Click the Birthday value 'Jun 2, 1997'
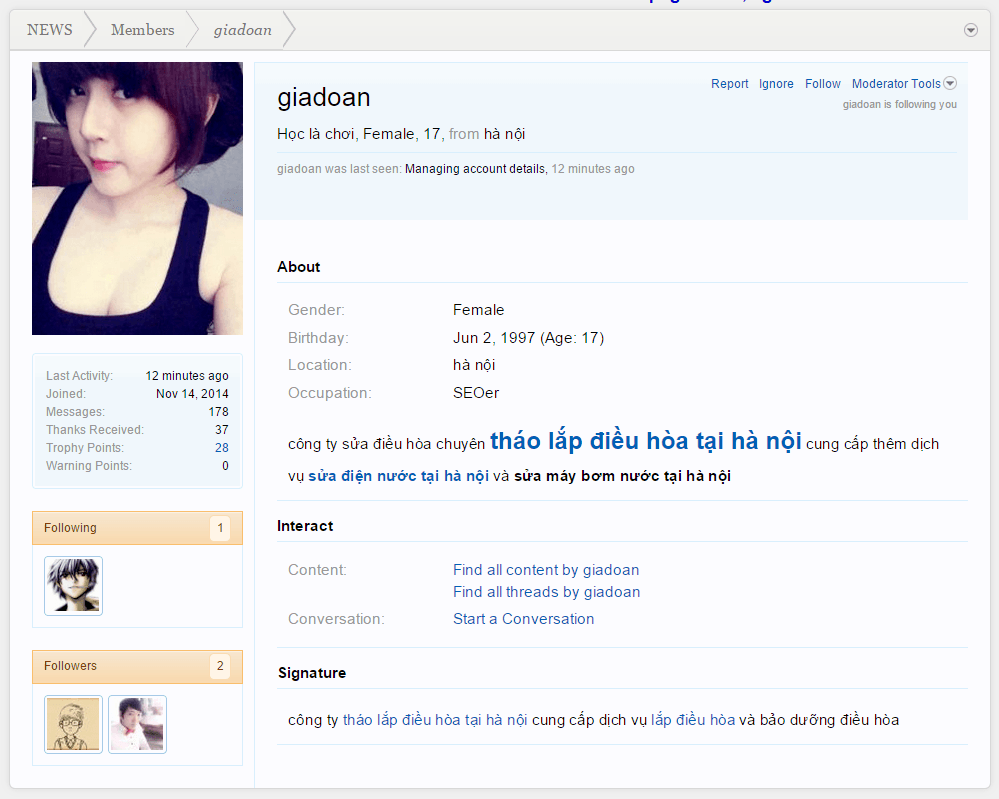Screen dimensions: 999x799 (494, 338)
